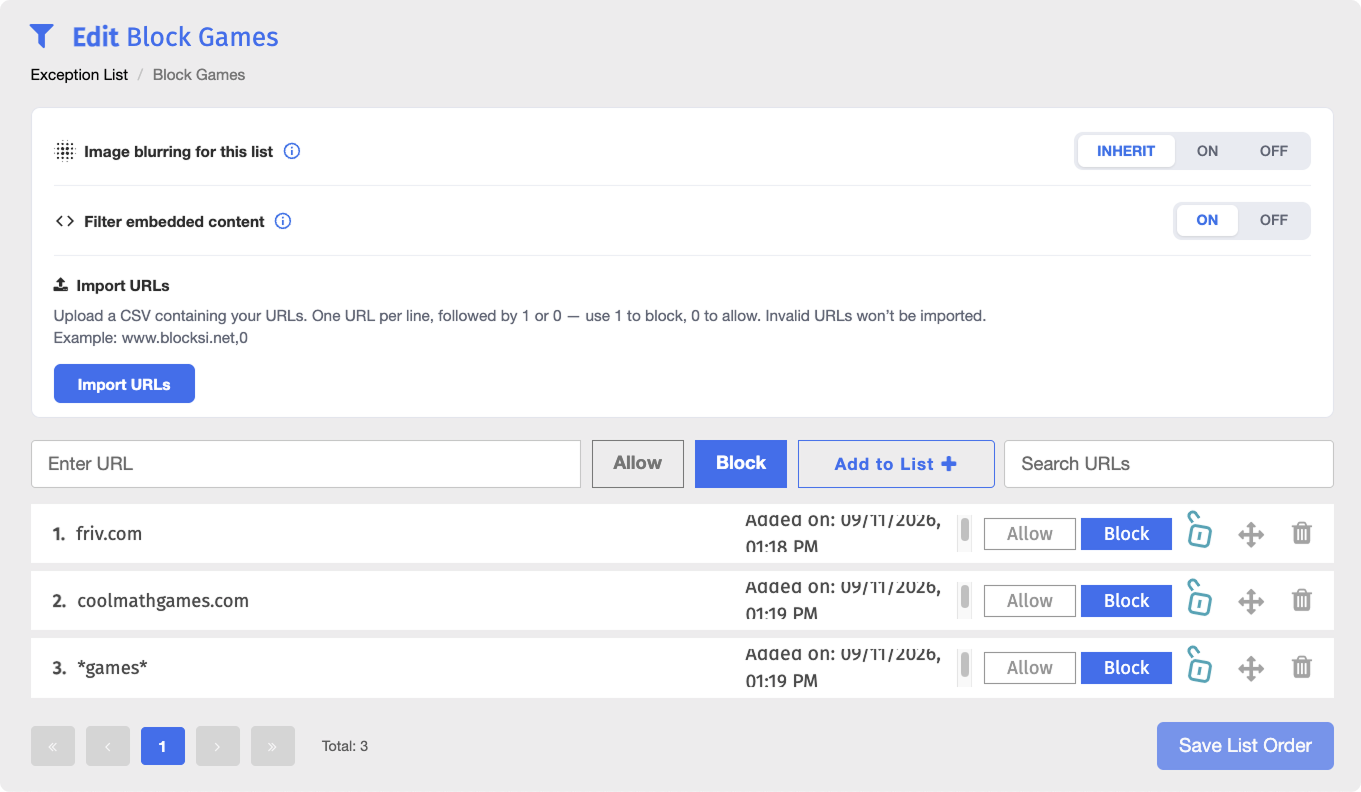Click the coolmathgames.com entry text
Viewport: 1361px width, 792px height.
tap(163, 601)
